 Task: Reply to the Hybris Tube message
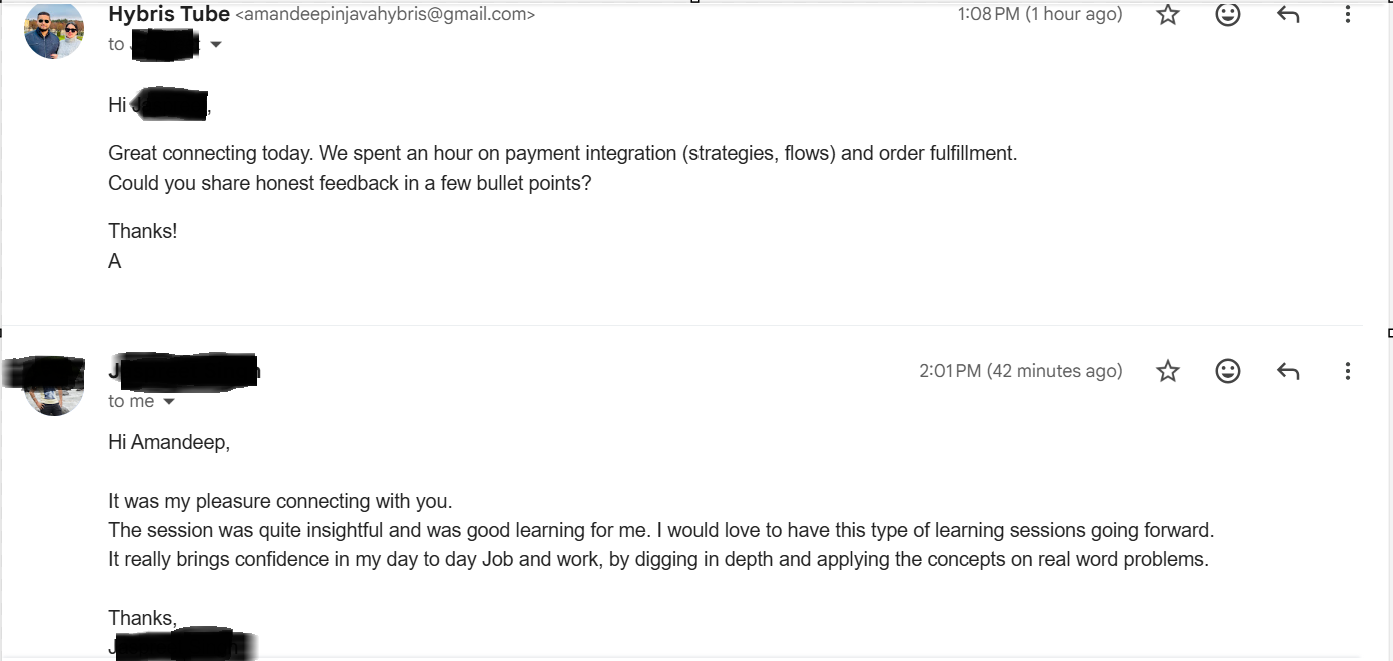coord(1287,14)
